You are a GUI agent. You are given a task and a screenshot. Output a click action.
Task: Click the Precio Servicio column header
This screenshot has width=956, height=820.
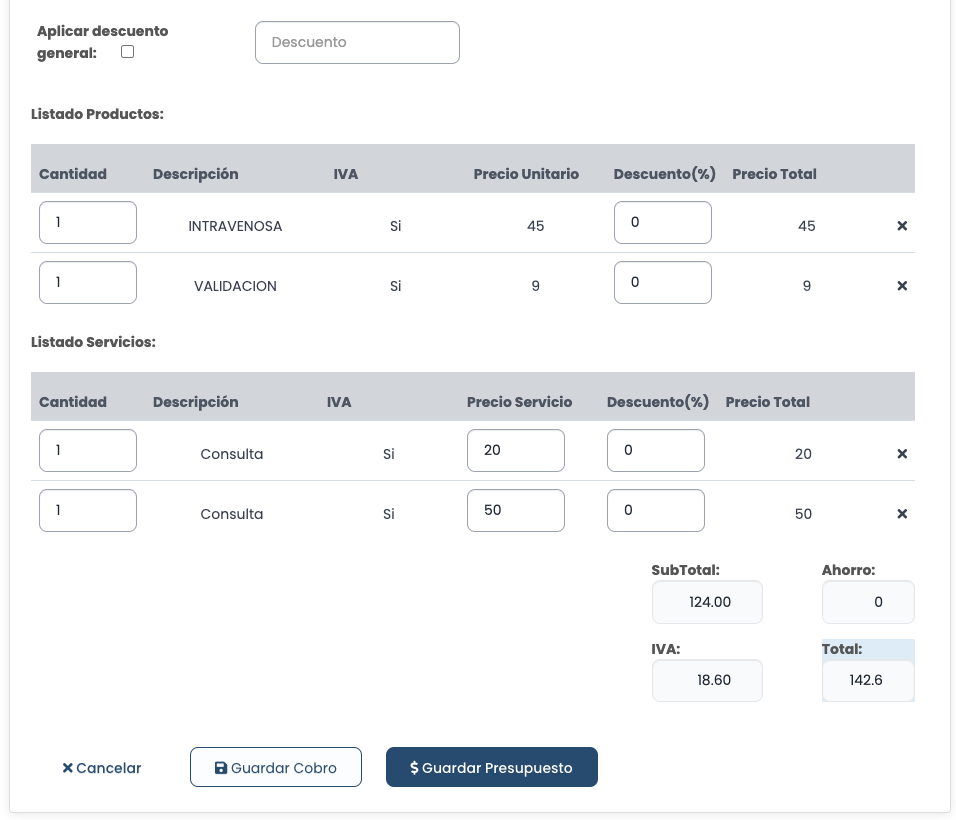click(519, 402)
